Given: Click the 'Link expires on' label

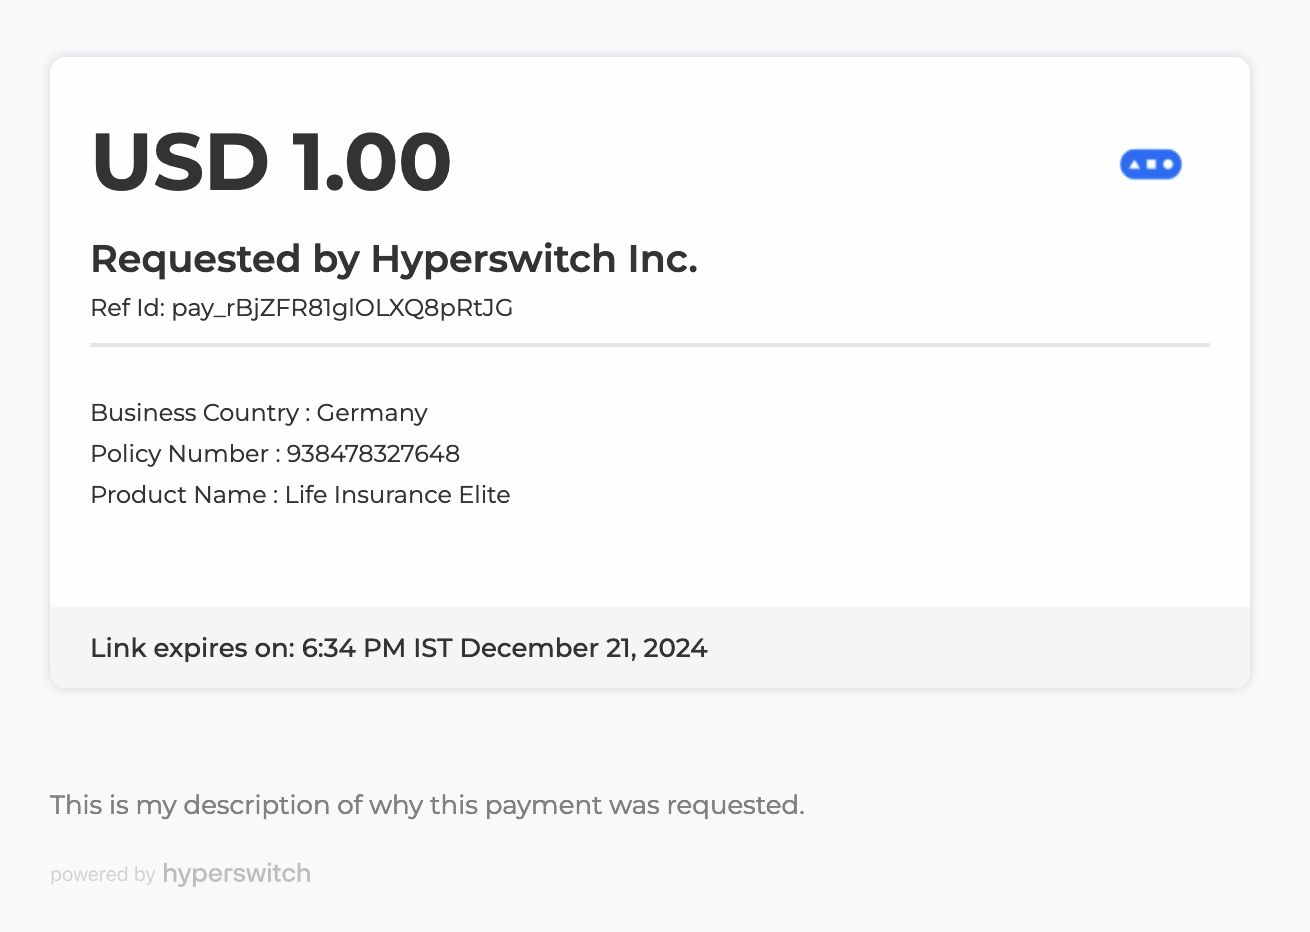Looking at the screenshot, I should (192, 648).
